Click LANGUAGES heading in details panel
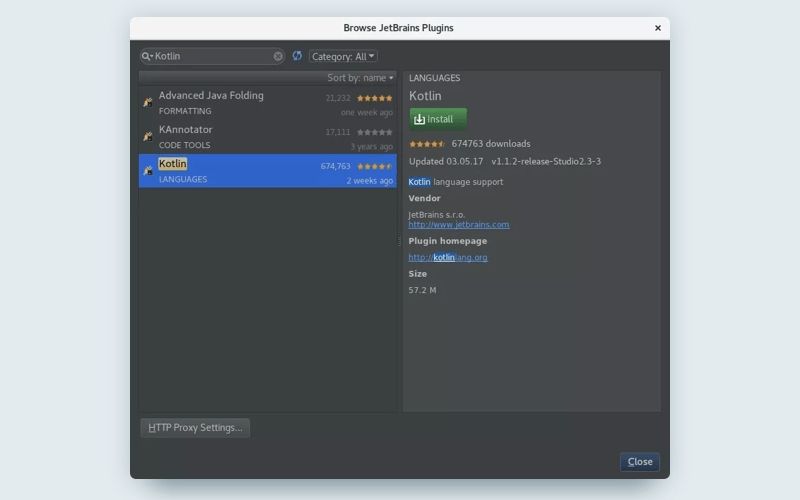This screenshot has width=800, height=500. coord(434,78)
